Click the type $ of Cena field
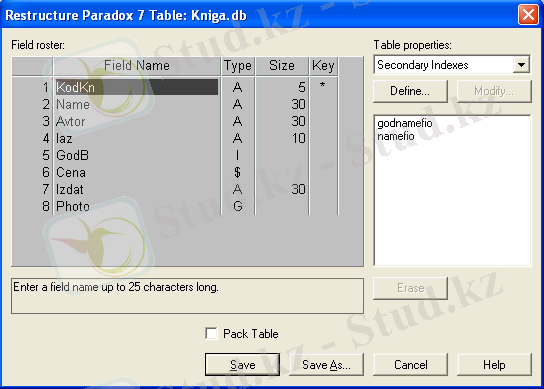Viewport: 544px width, 389px height. pos(237,172)
